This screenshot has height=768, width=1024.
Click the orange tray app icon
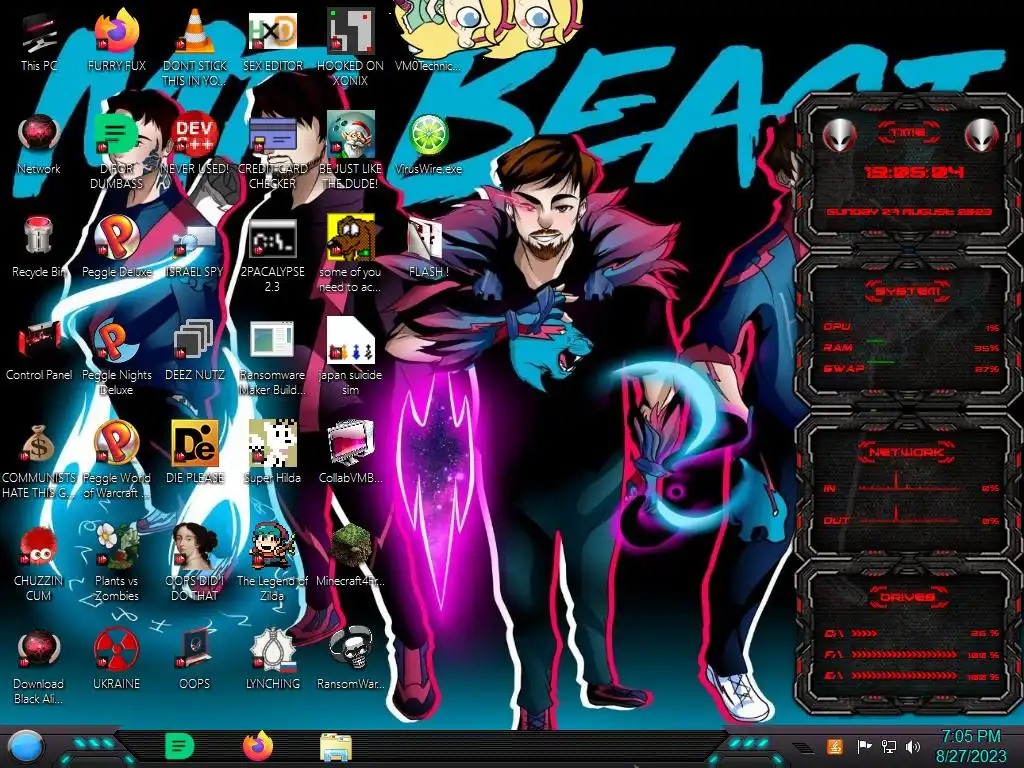tap(835, 746)
